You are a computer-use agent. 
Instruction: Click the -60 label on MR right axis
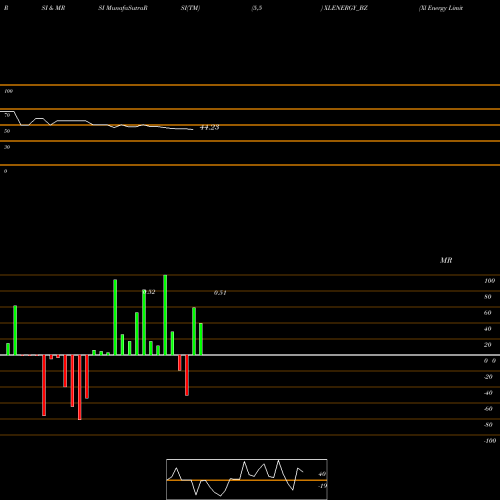coord(488,409)
